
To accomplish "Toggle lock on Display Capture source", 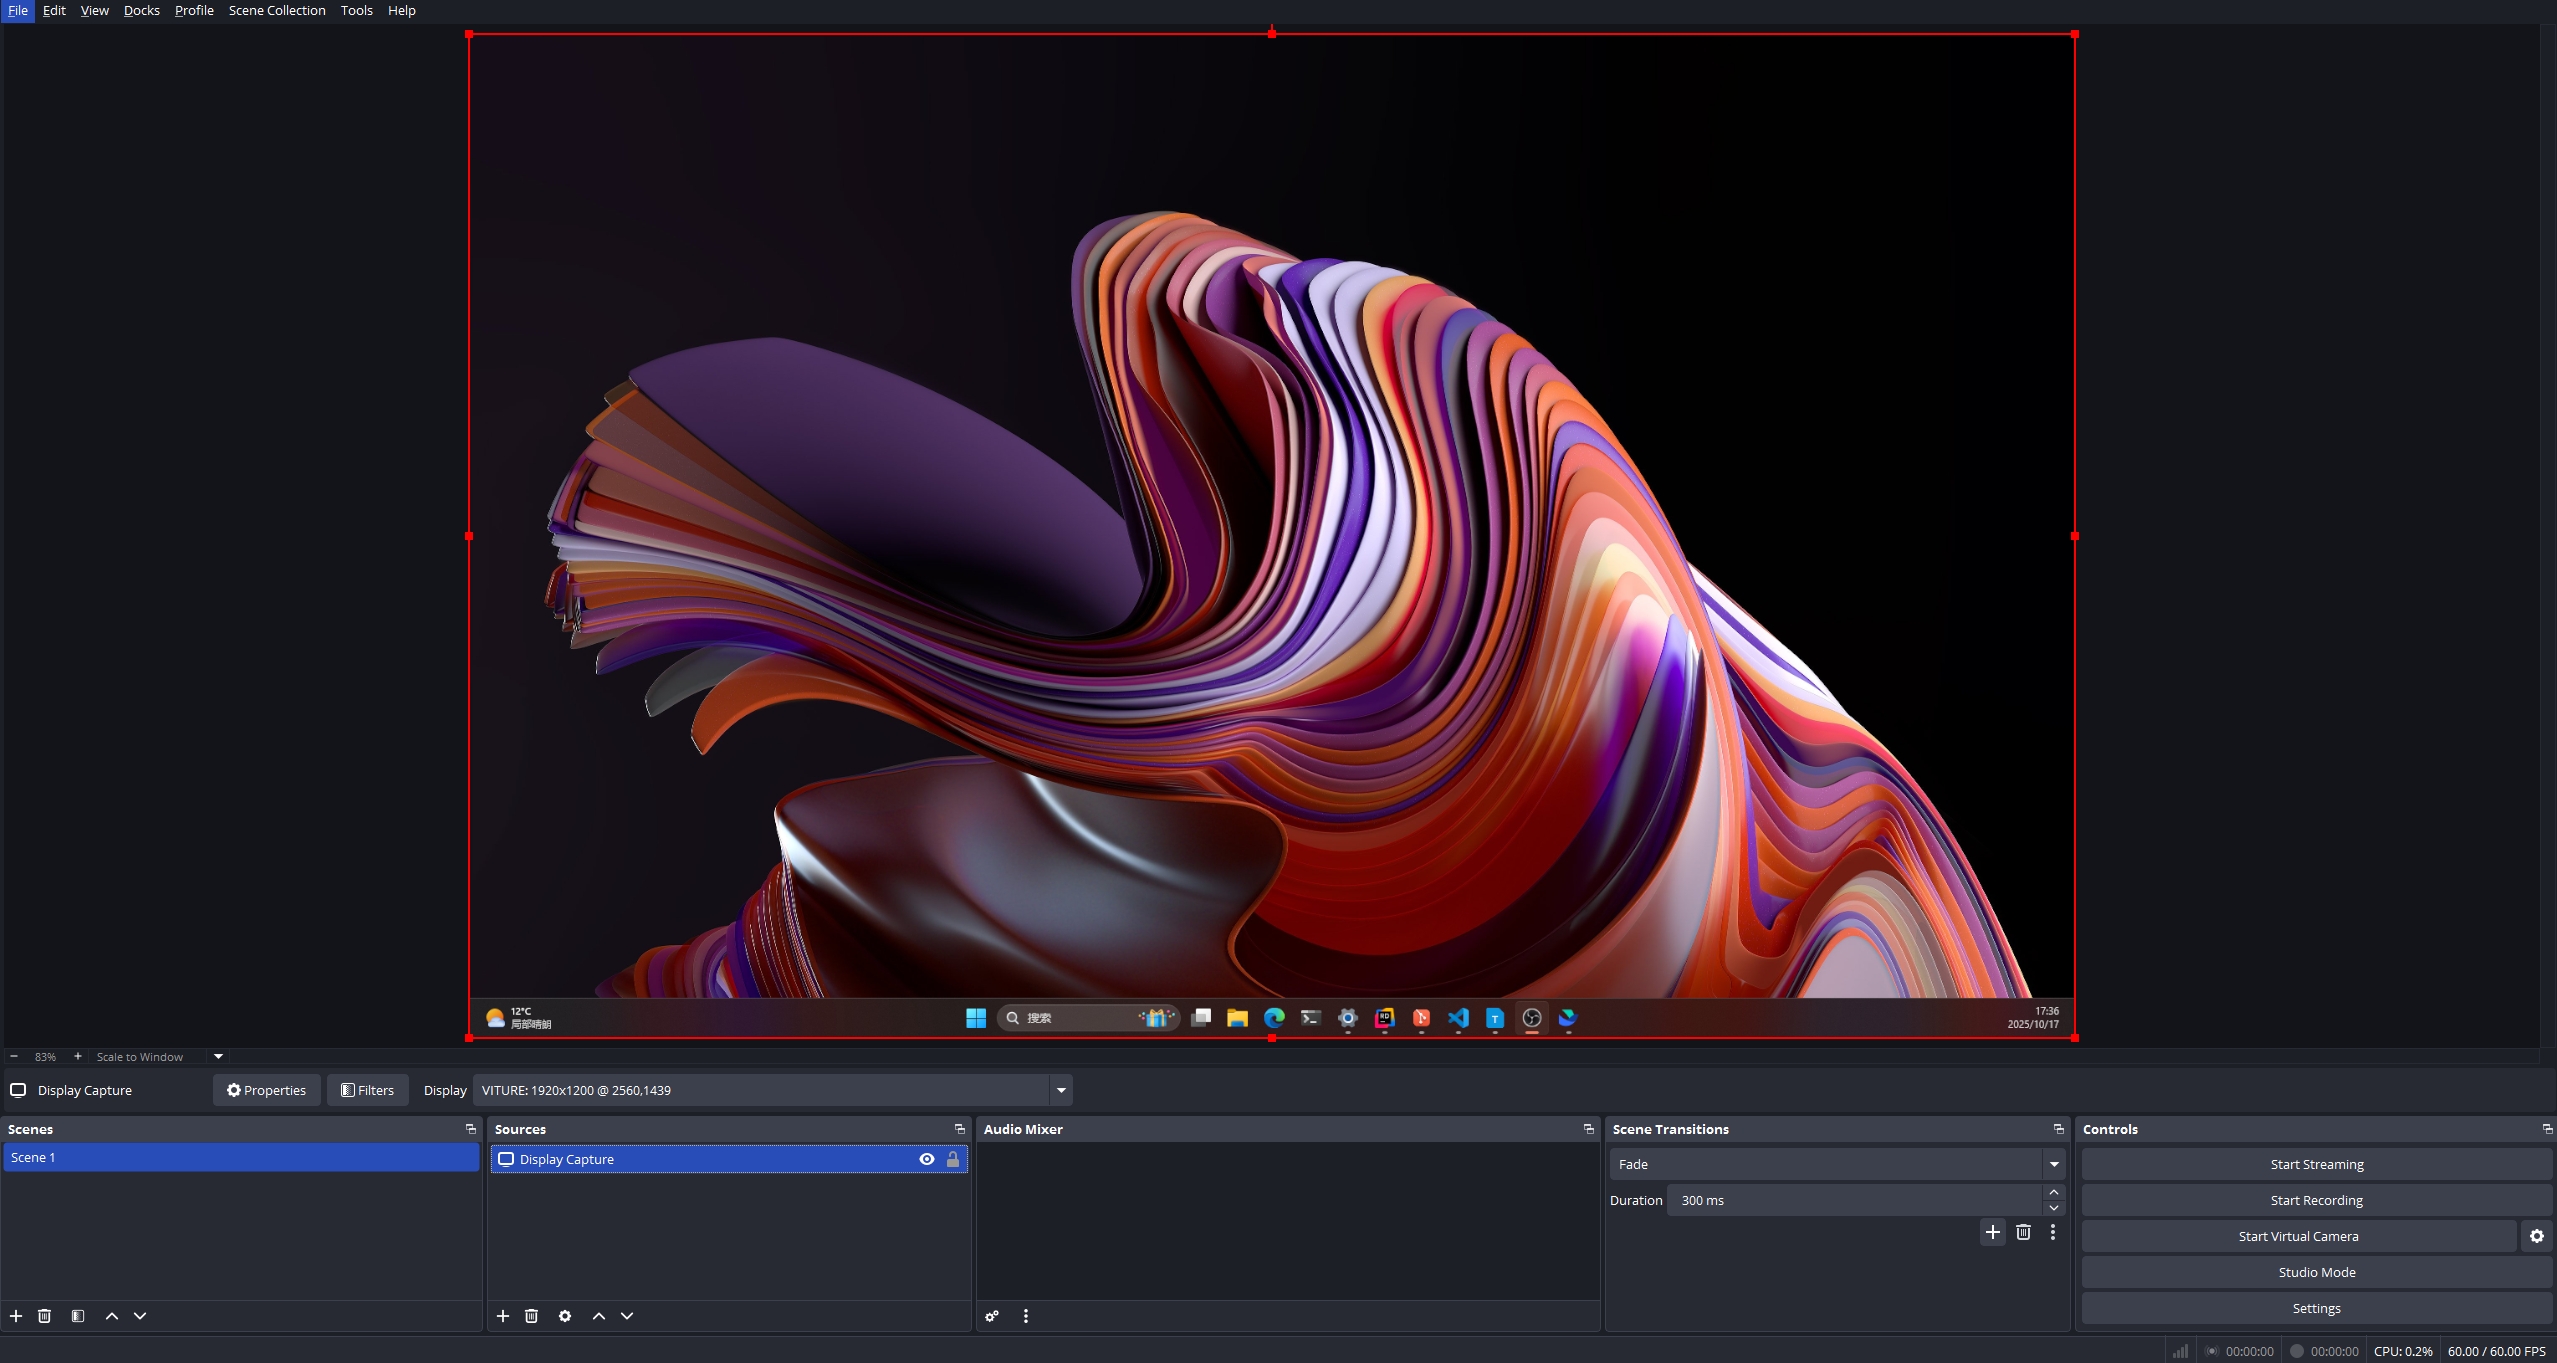I will pyautogui.click(x=953, y=1159).
